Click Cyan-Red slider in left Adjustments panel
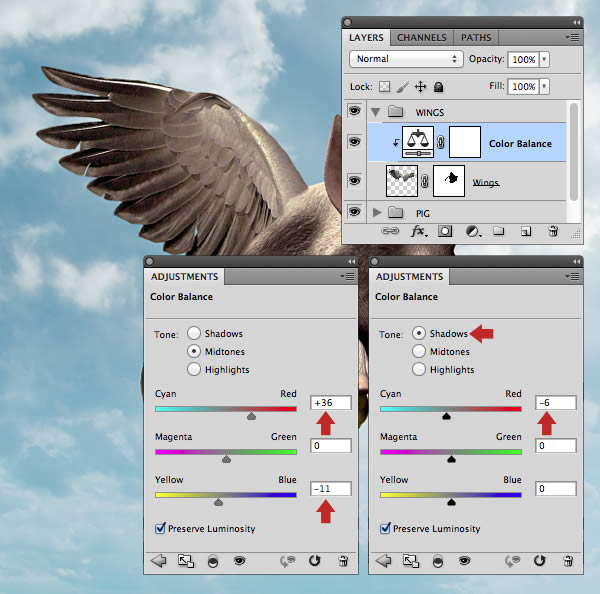 [226, 409]
